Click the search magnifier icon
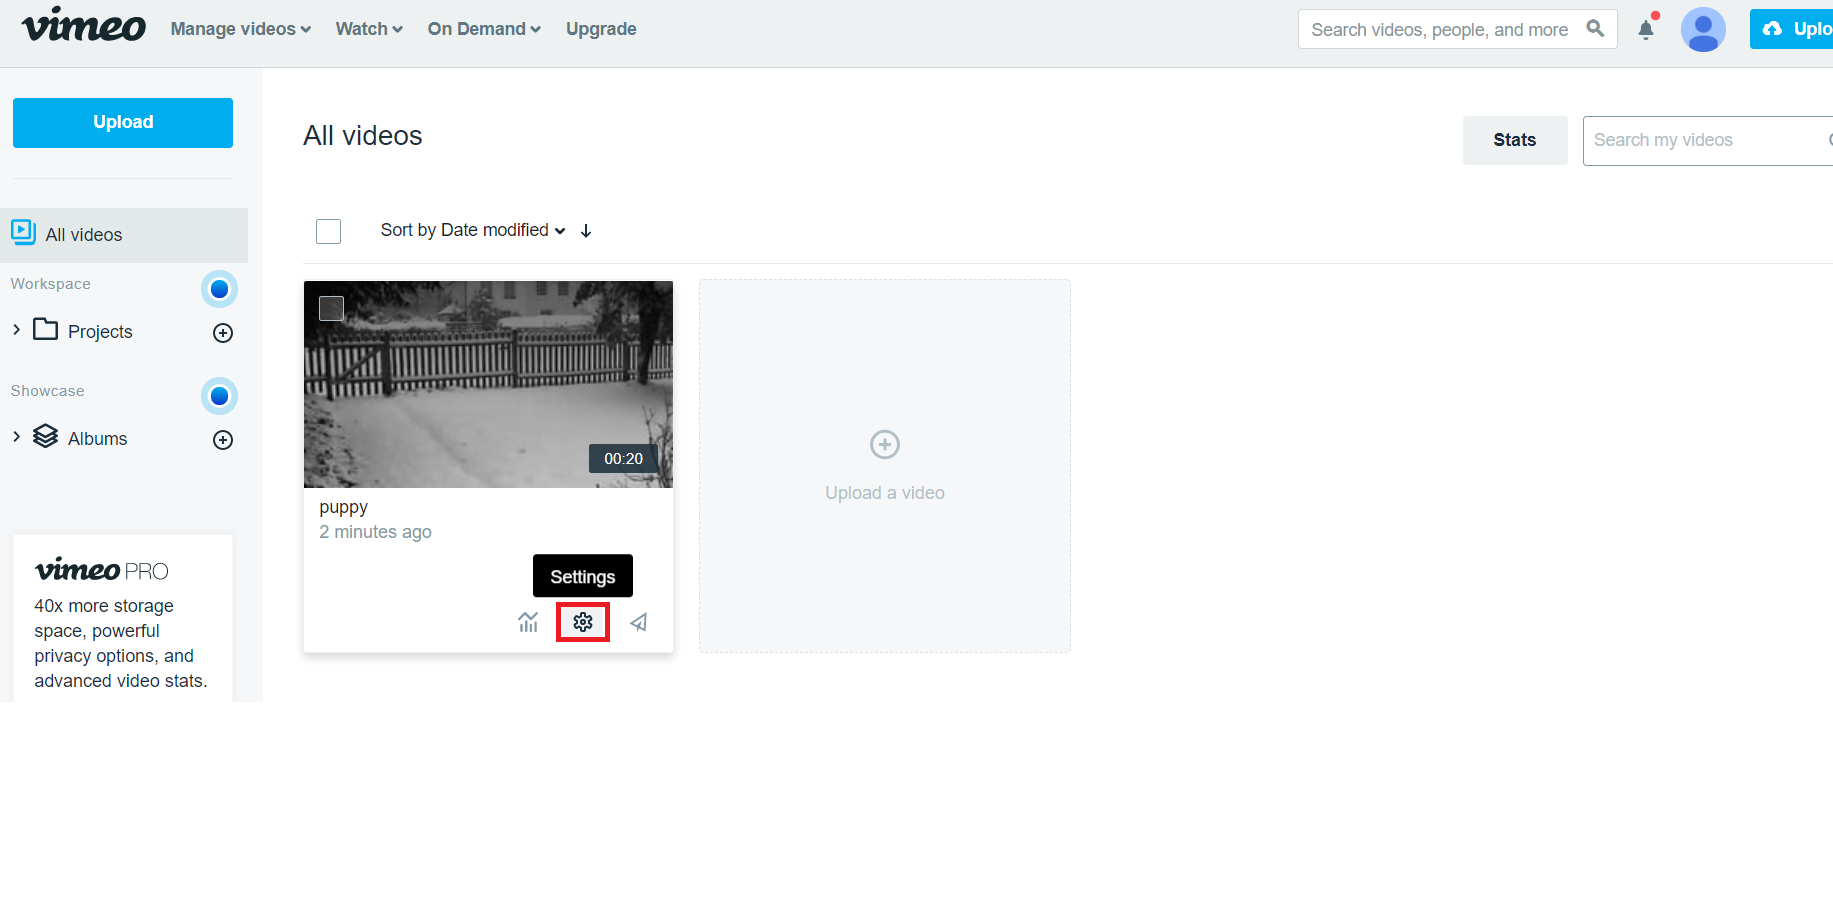This screenshot has height=909, width=1833. [1595, 29]
